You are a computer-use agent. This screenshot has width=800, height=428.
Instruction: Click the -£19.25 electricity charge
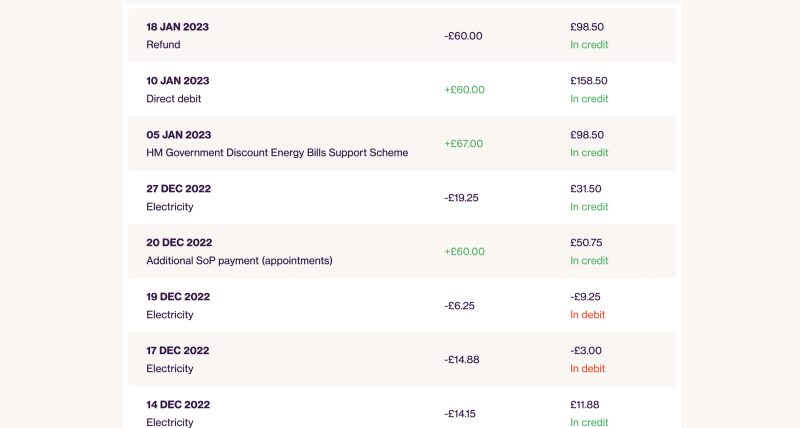[461, 198]
